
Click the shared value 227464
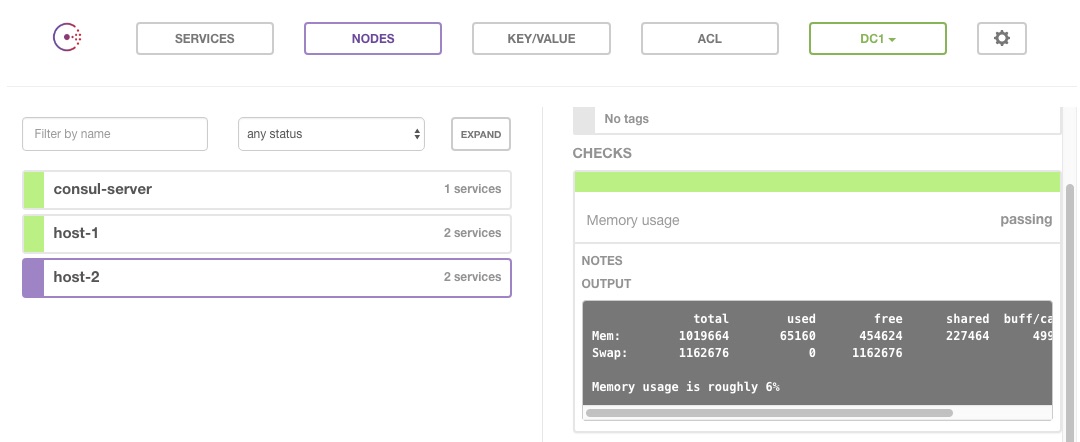pyautogui.click(x=967, y=336)
